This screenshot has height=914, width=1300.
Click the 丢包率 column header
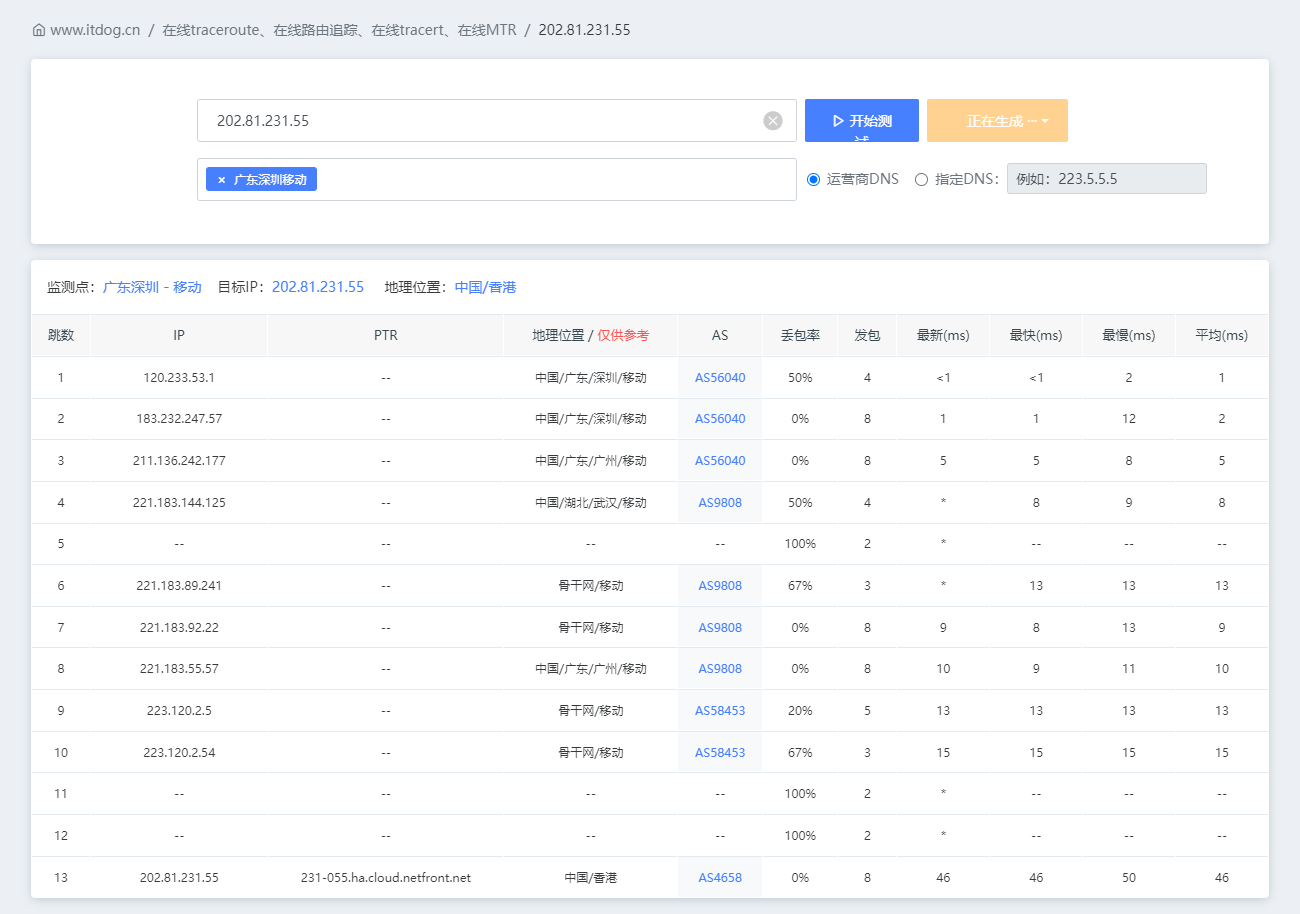click(x=800, y=336)
